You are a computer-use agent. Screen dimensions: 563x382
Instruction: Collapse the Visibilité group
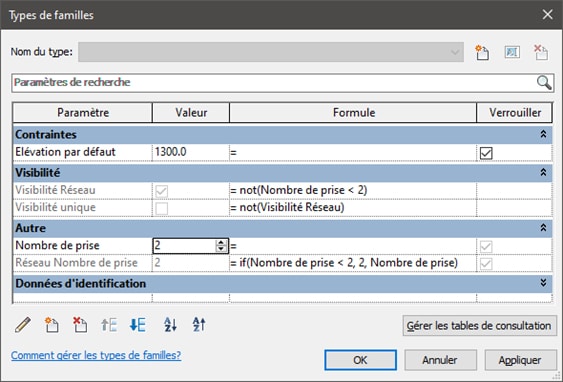[x=543, y=173]
